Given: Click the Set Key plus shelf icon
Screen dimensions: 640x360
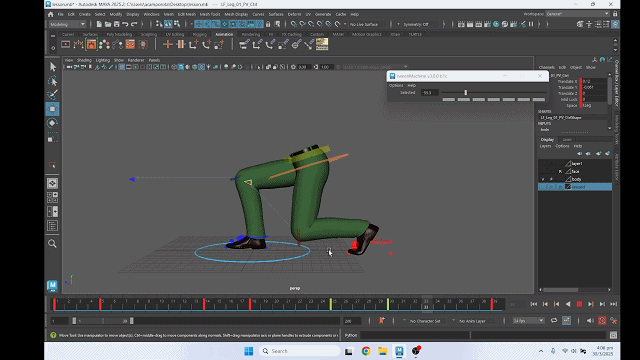Looking at the screenshot, I should tap(167, 44).
